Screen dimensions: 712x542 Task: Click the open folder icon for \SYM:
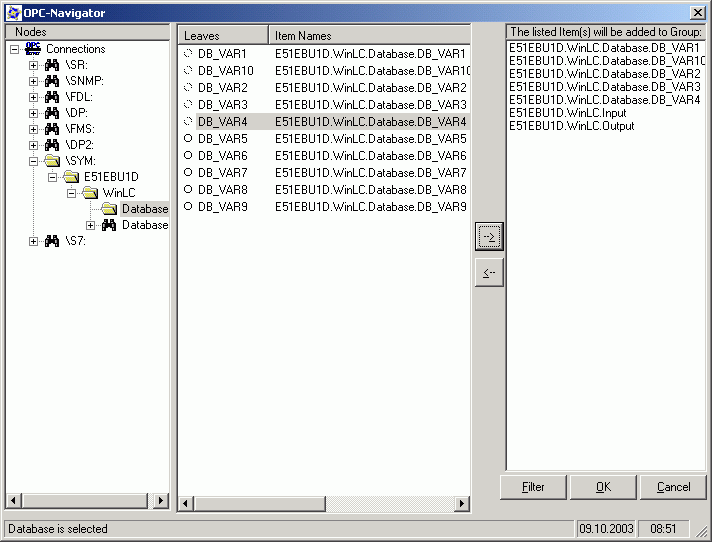tap(52, 161)
